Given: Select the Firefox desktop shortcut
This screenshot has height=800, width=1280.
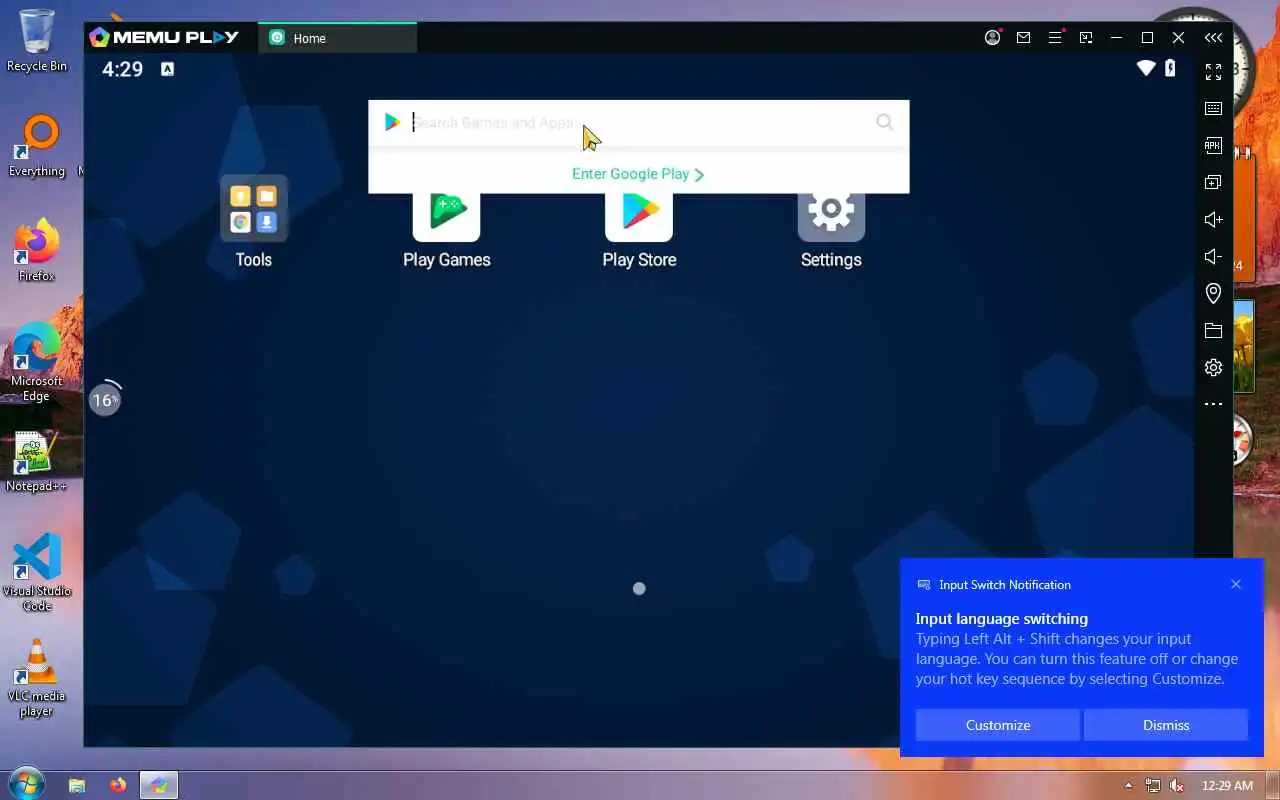Looking at the screenshot, I should [x=37, y=251].
